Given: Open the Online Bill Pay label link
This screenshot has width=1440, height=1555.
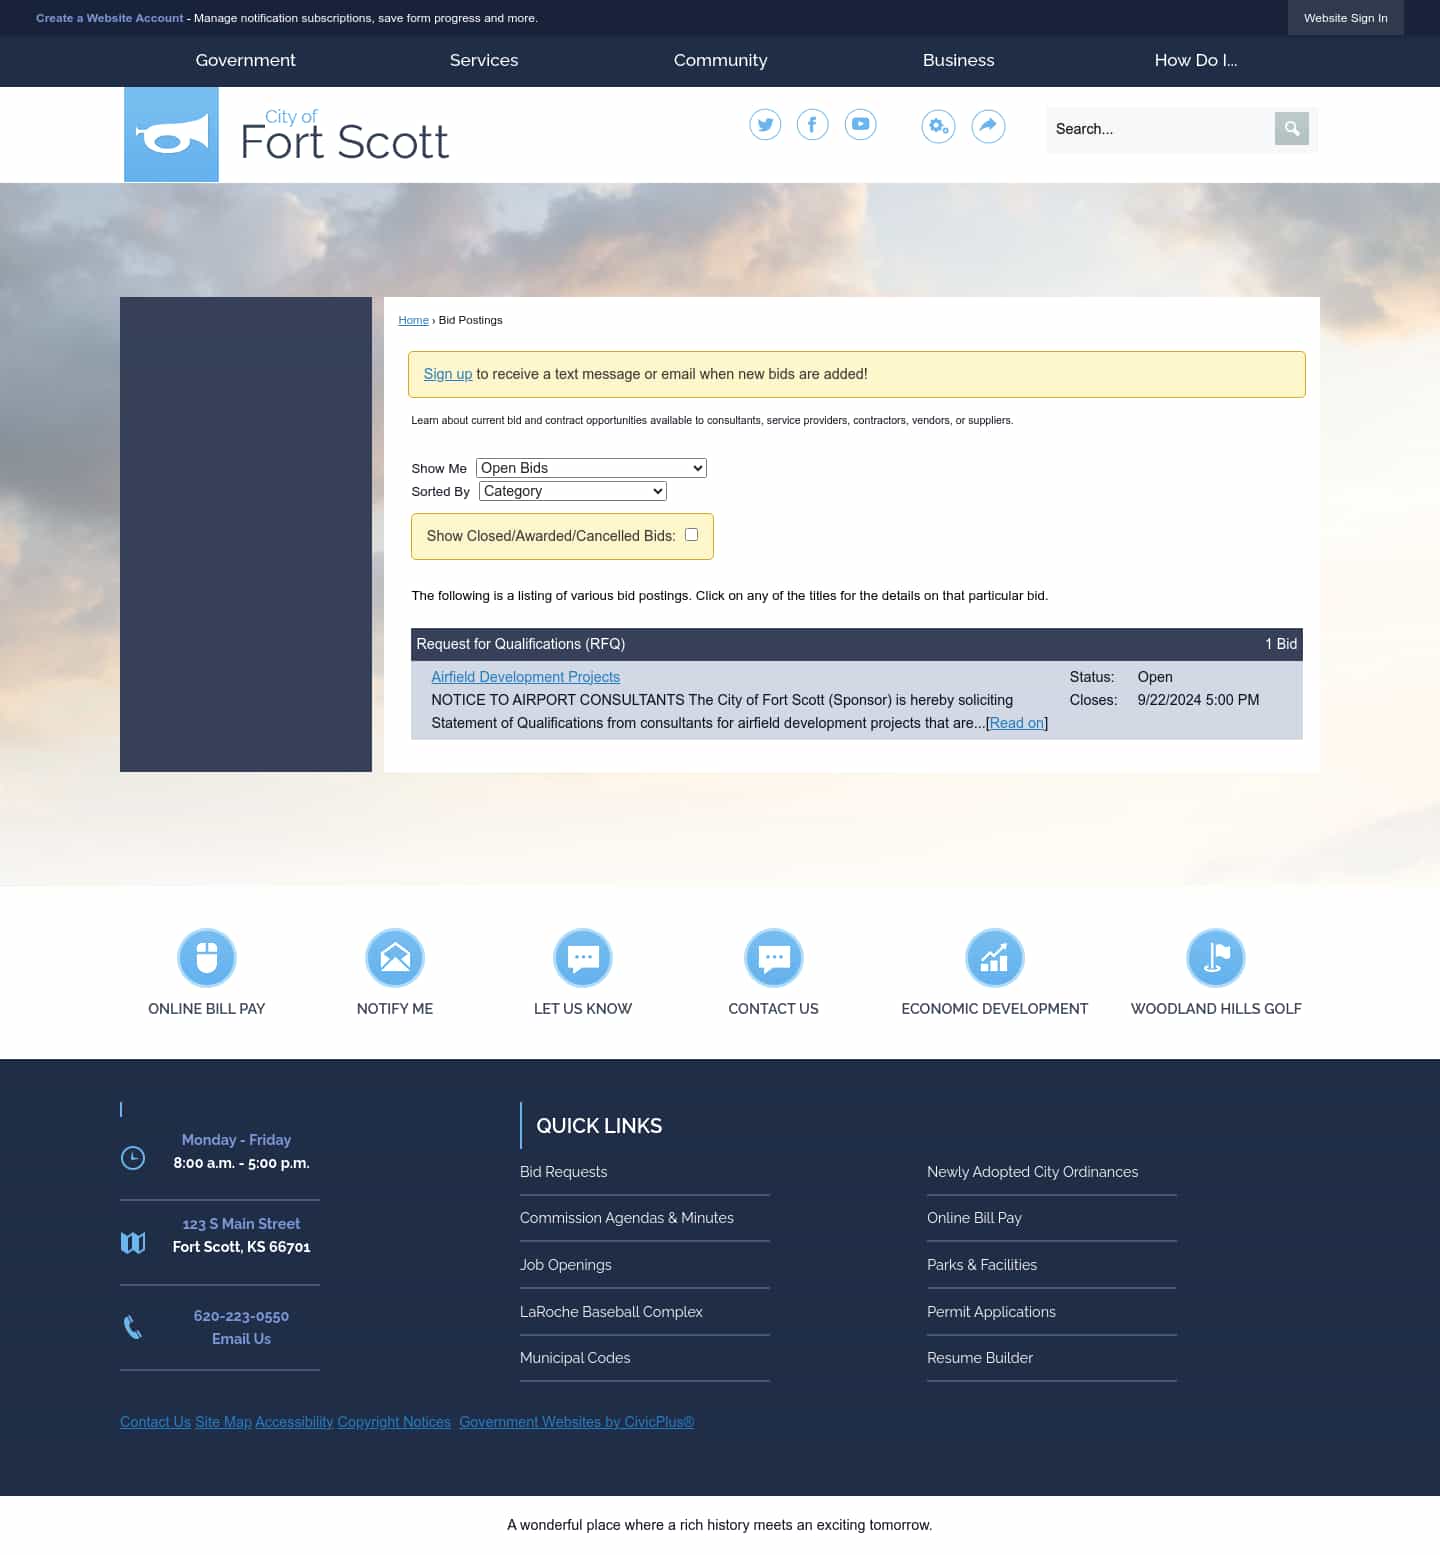Looking at the screenshot, I should (x=207, y=1009).
